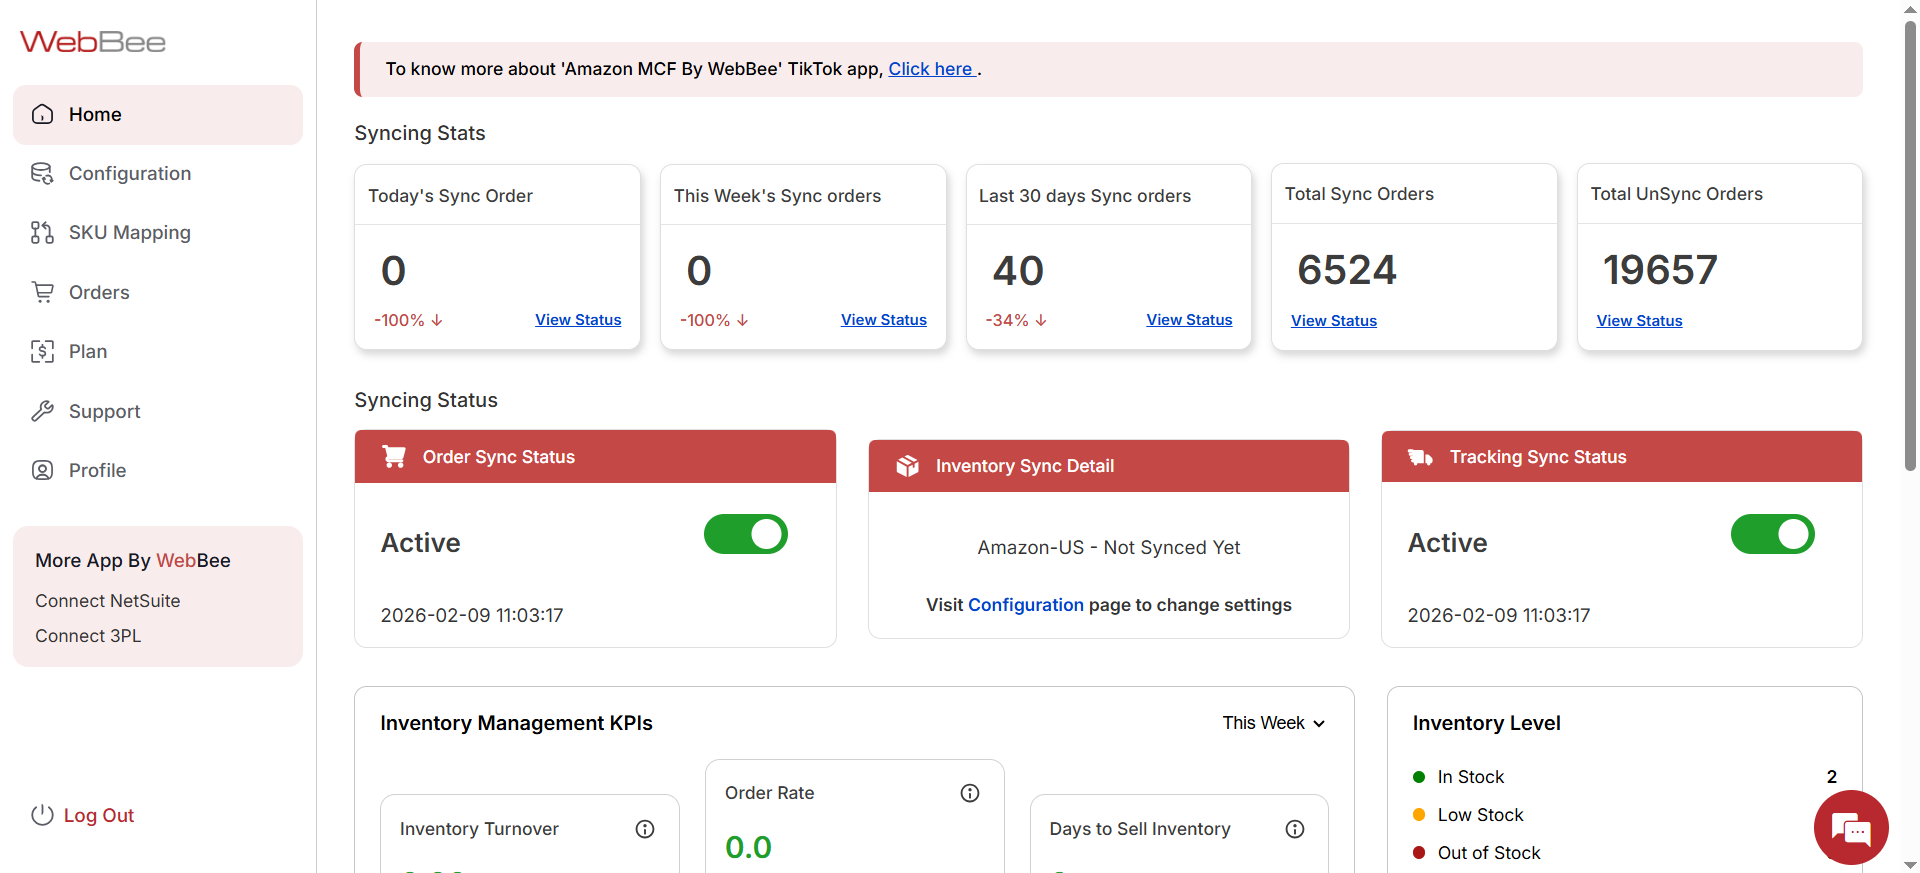Click Days to Sell Inventory info icon
This screenshot has height=873, width=1920.
click(x=1294, y=829)
